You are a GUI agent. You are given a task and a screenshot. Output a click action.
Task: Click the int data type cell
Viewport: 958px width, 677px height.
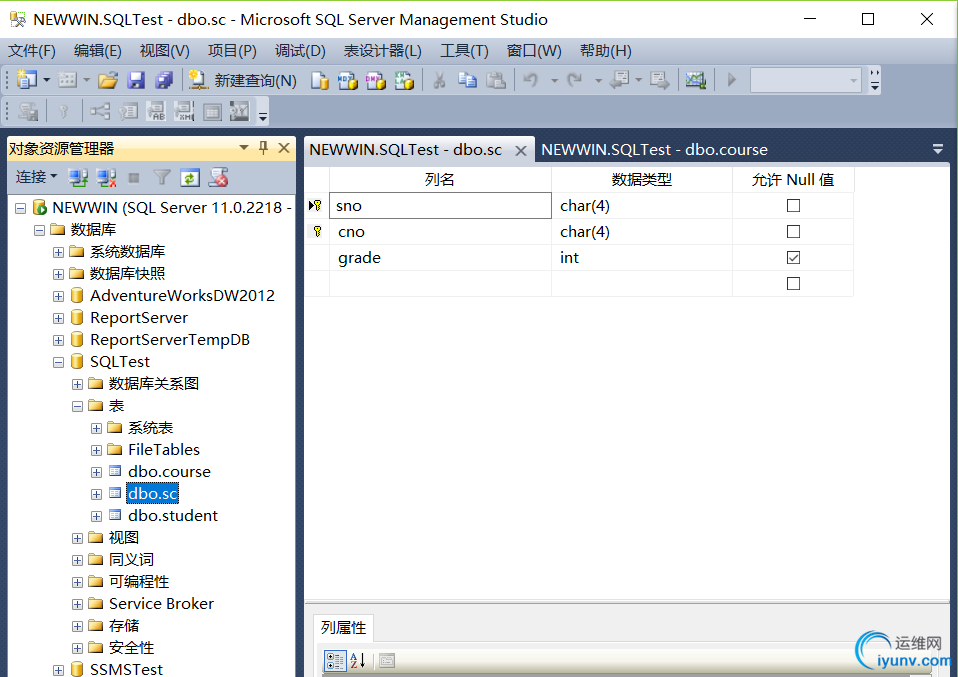642,258
